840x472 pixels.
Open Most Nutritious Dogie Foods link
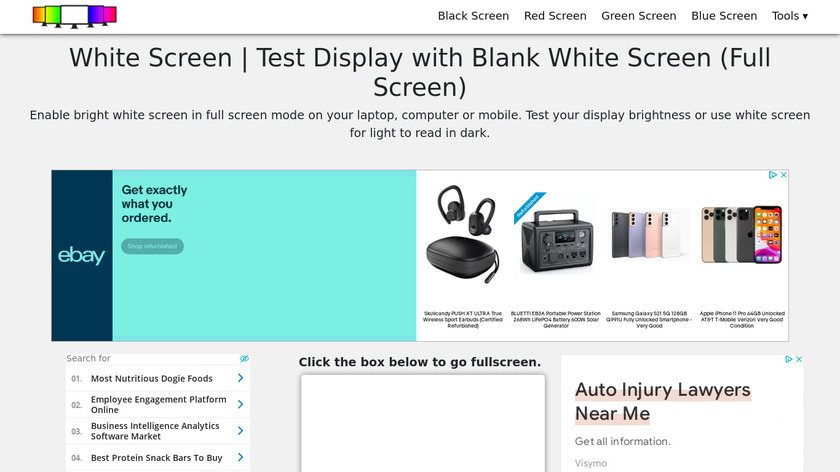pos(152,379)
